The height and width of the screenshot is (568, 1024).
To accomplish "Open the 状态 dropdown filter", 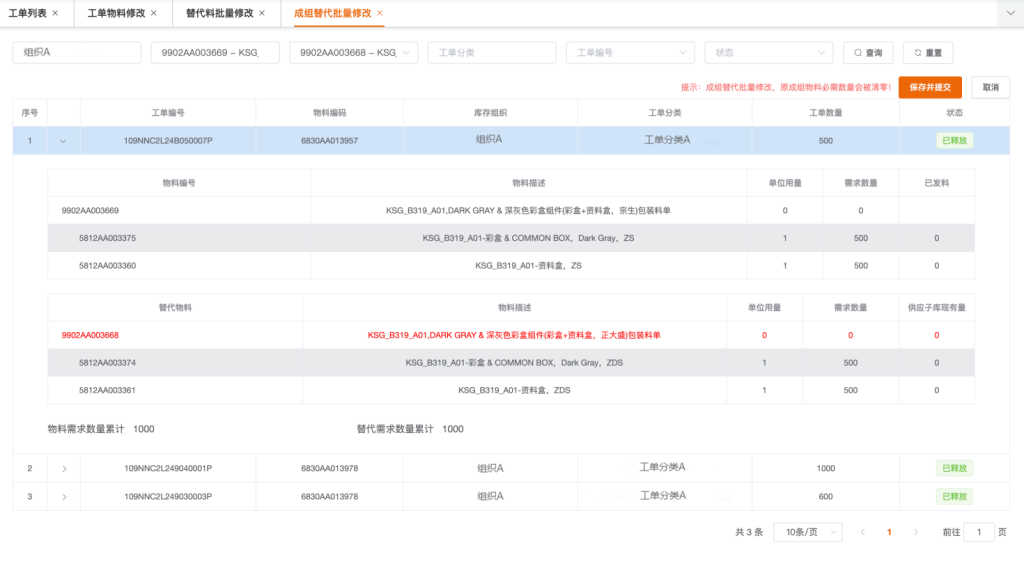I will pyautogui.click(x=769, y=52).
